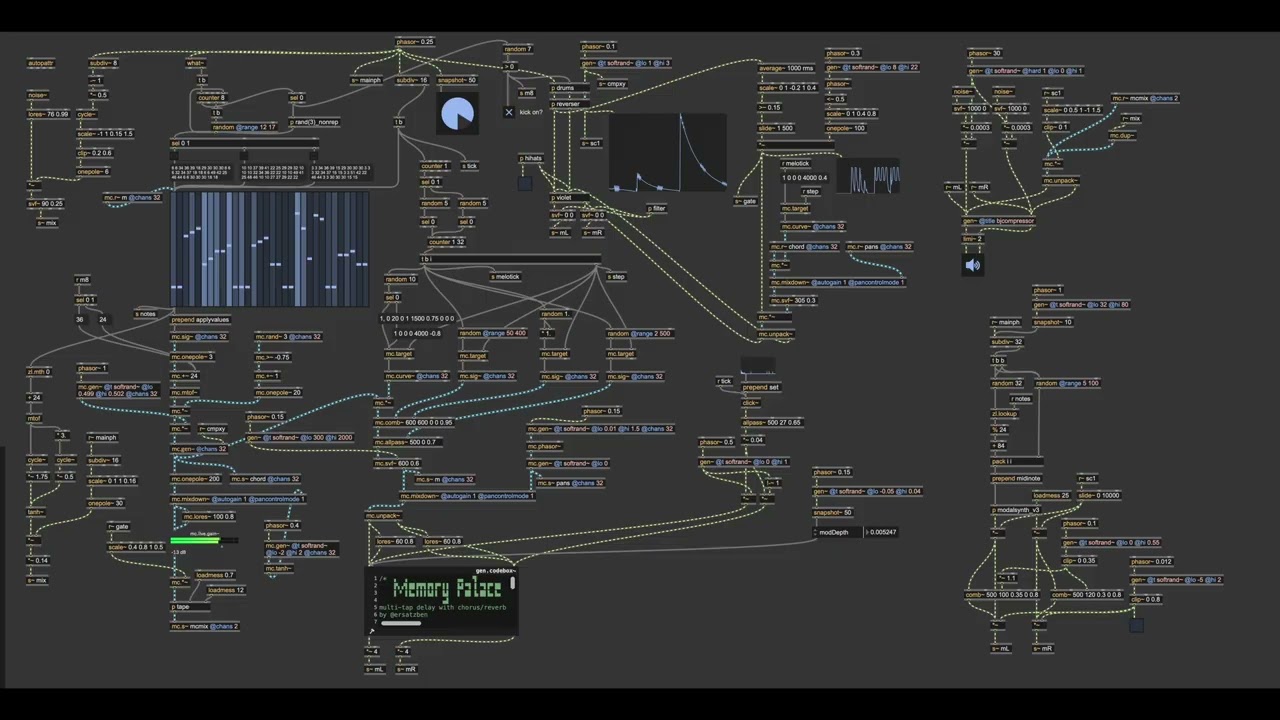Click inside the blue multislider note grid
Screen dimensions: 1280x720
click(270, 249)
